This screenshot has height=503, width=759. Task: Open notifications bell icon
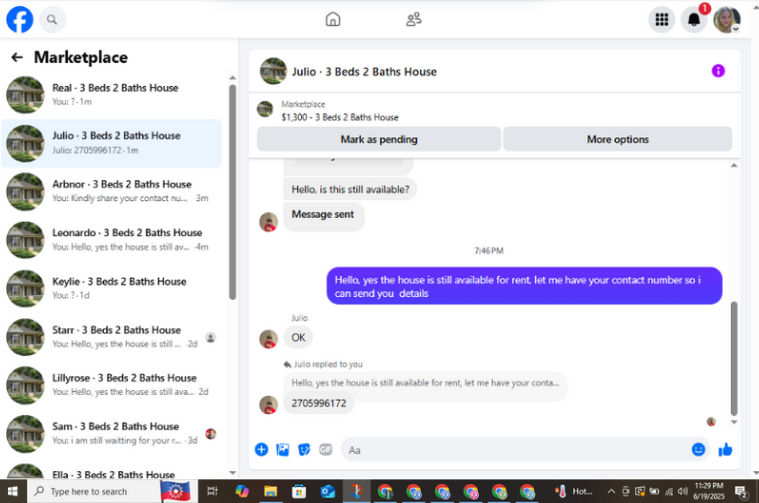pyautogui.click(x=694, y=19)
